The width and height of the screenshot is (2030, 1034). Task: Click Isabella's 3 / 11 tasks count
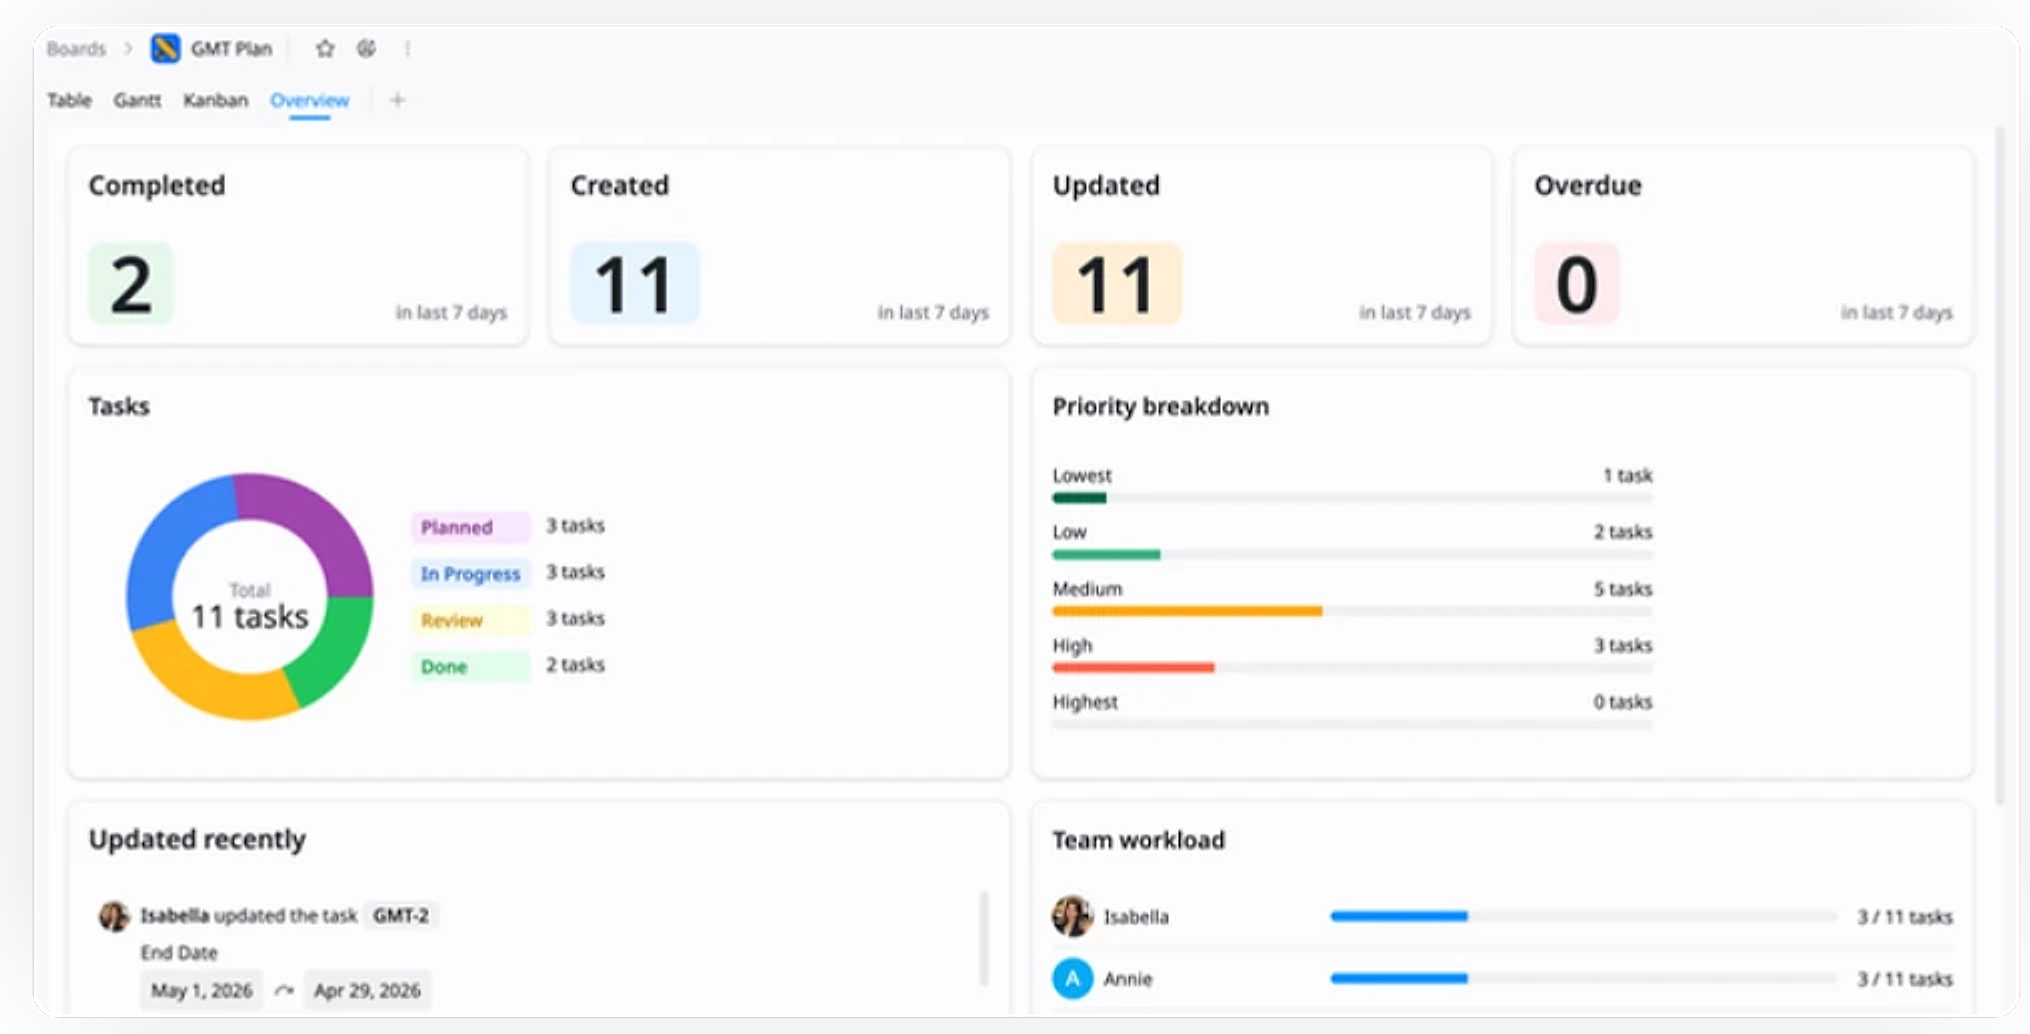pyautogui.click(x=1905, y=917)
